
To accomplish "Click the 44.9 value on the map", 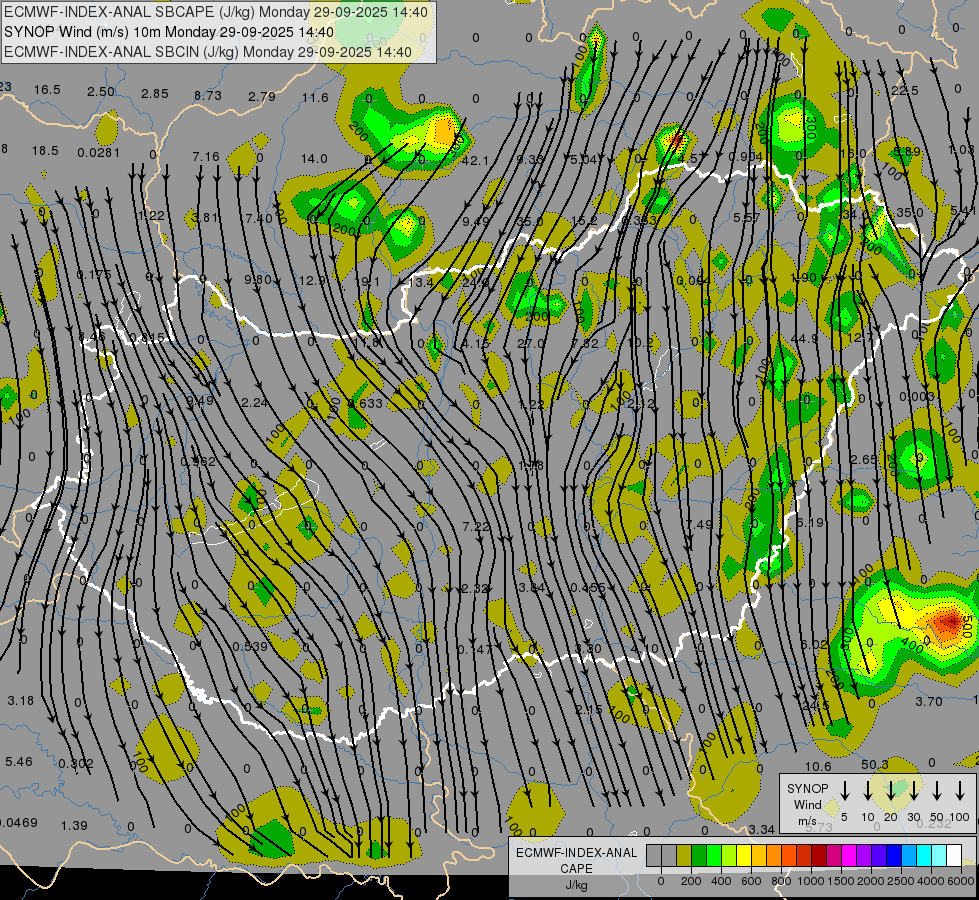I will point(804,339).
